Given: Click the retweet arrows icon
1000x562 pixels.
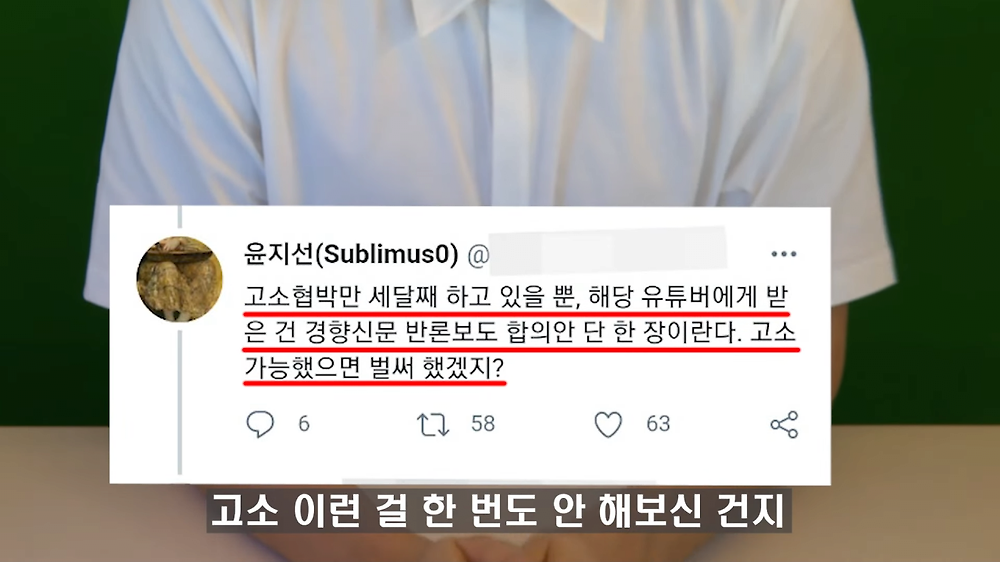Looking at the screenshot, I should (433, 424).
